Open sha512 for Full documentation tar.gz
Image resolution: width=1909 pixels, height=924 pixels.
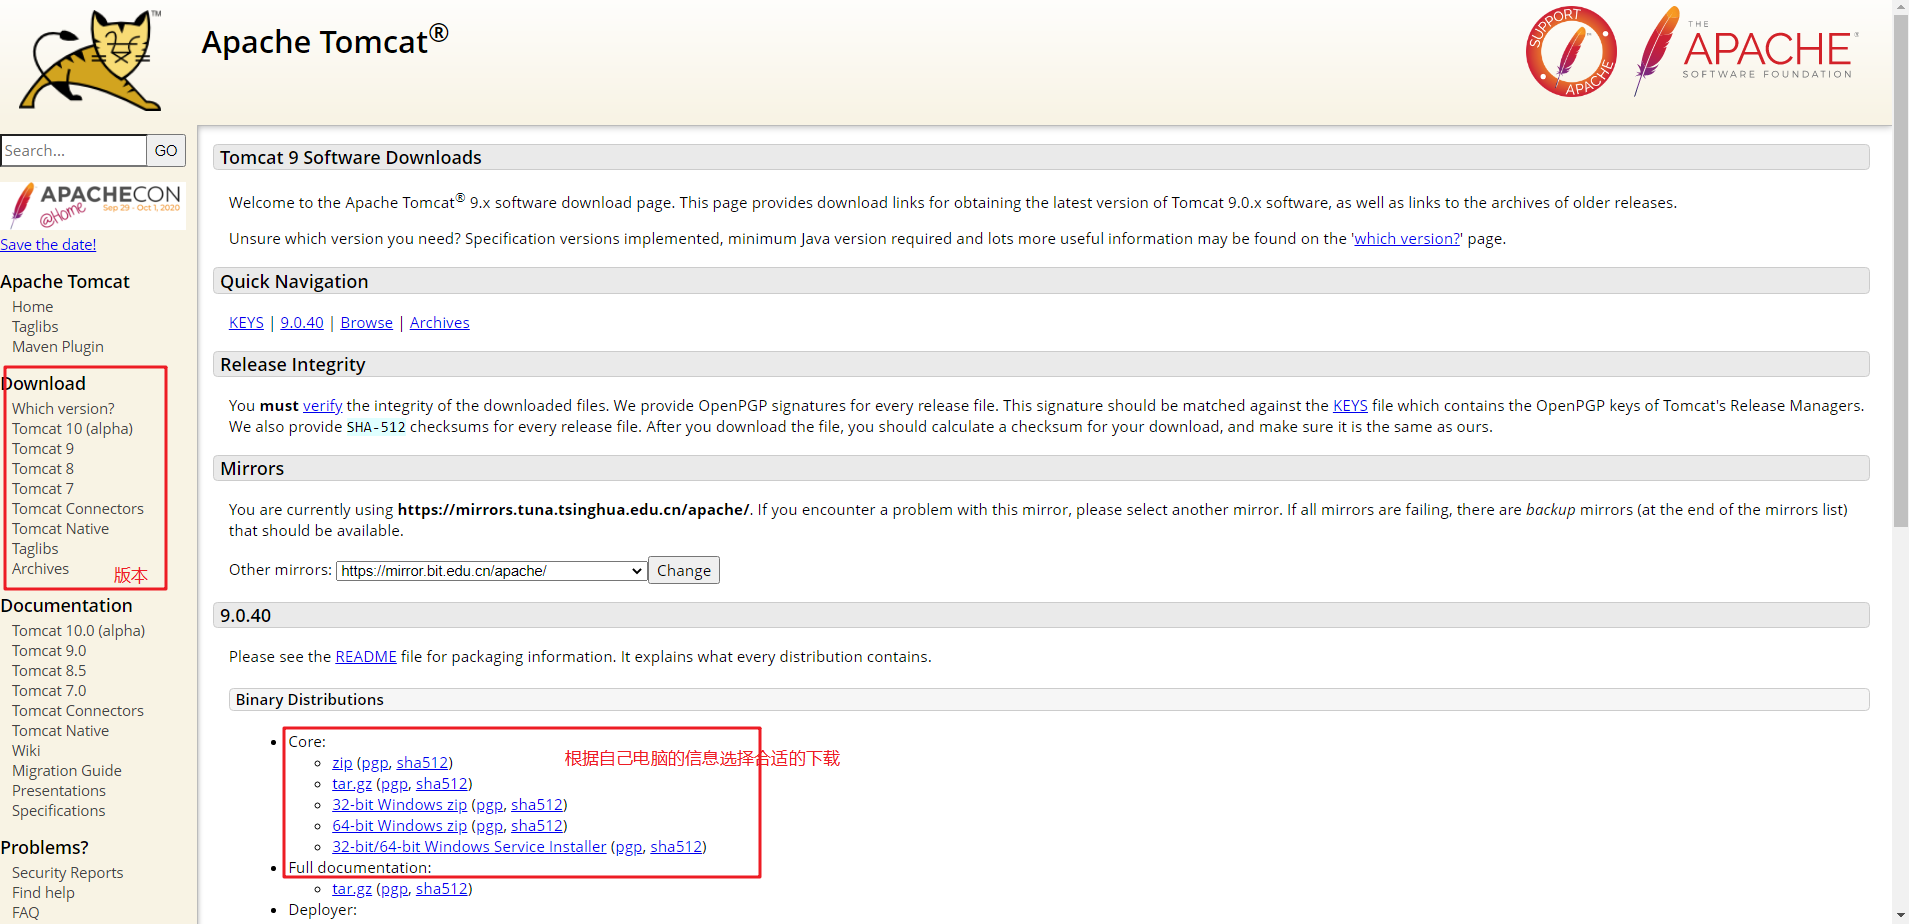coord(442,889)
